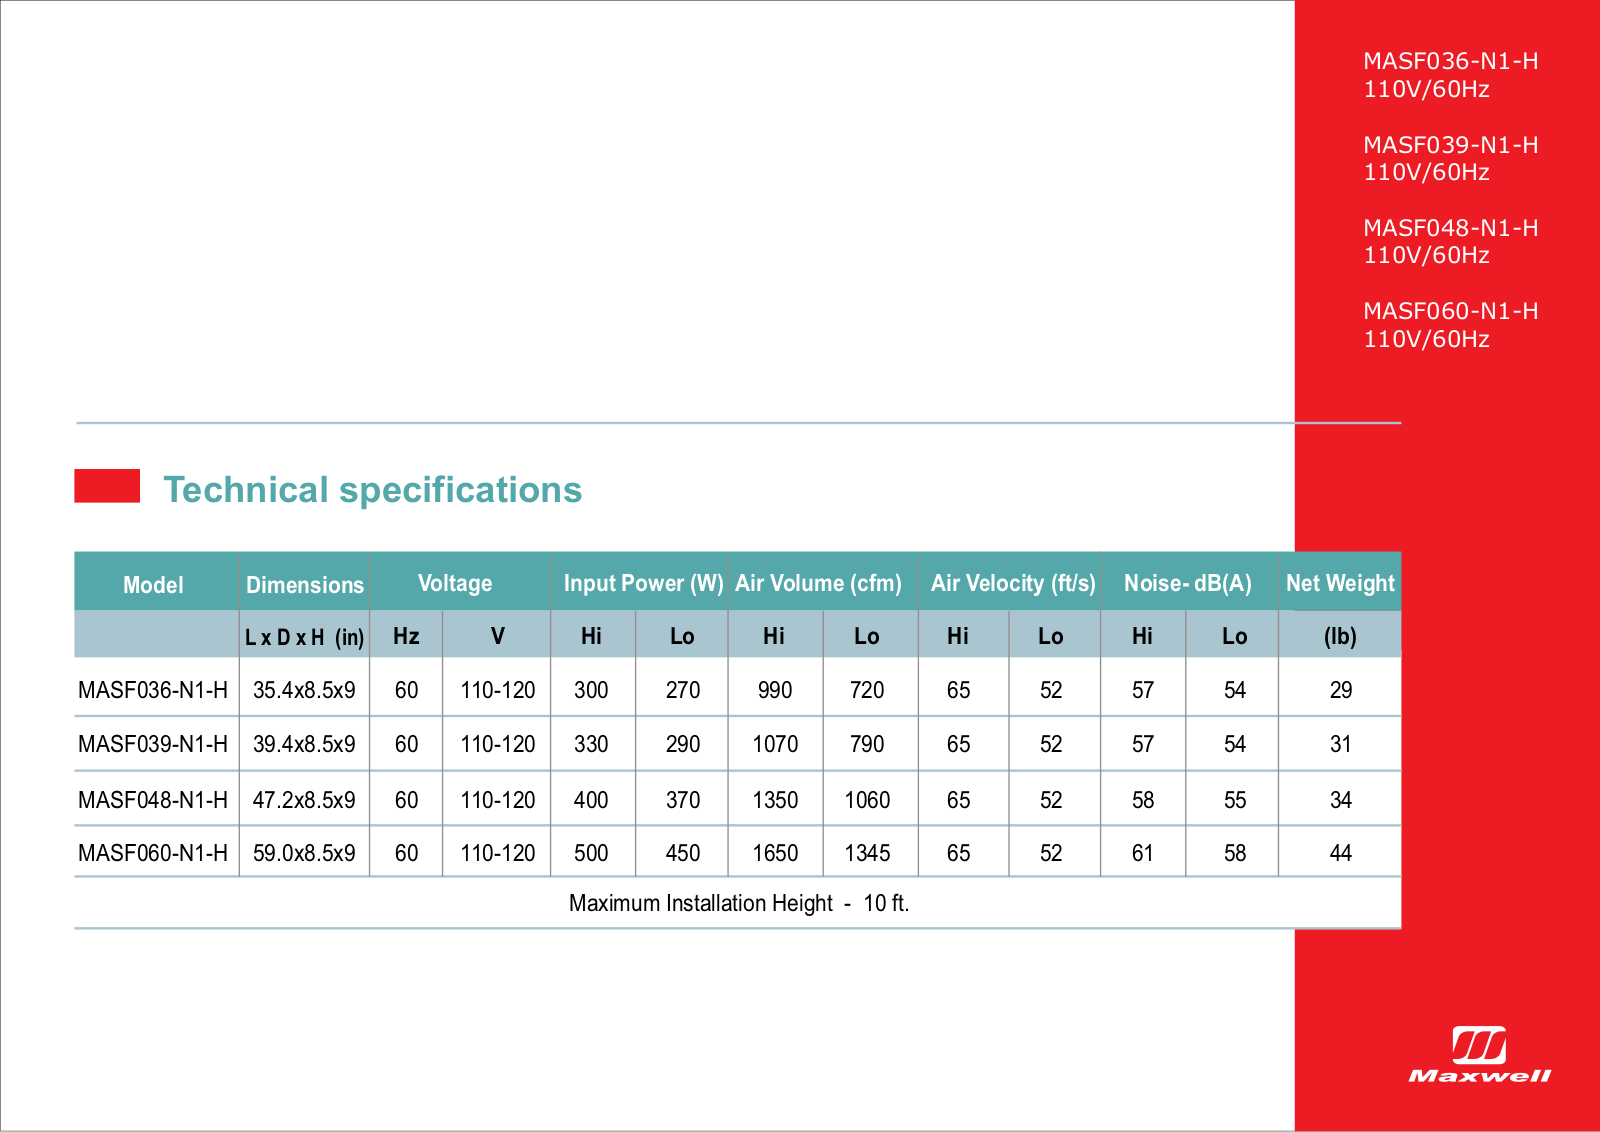Select table row model 'MASF048-N1-H'
This screenshot has height=1132, width=1600.
click(153, 800)
